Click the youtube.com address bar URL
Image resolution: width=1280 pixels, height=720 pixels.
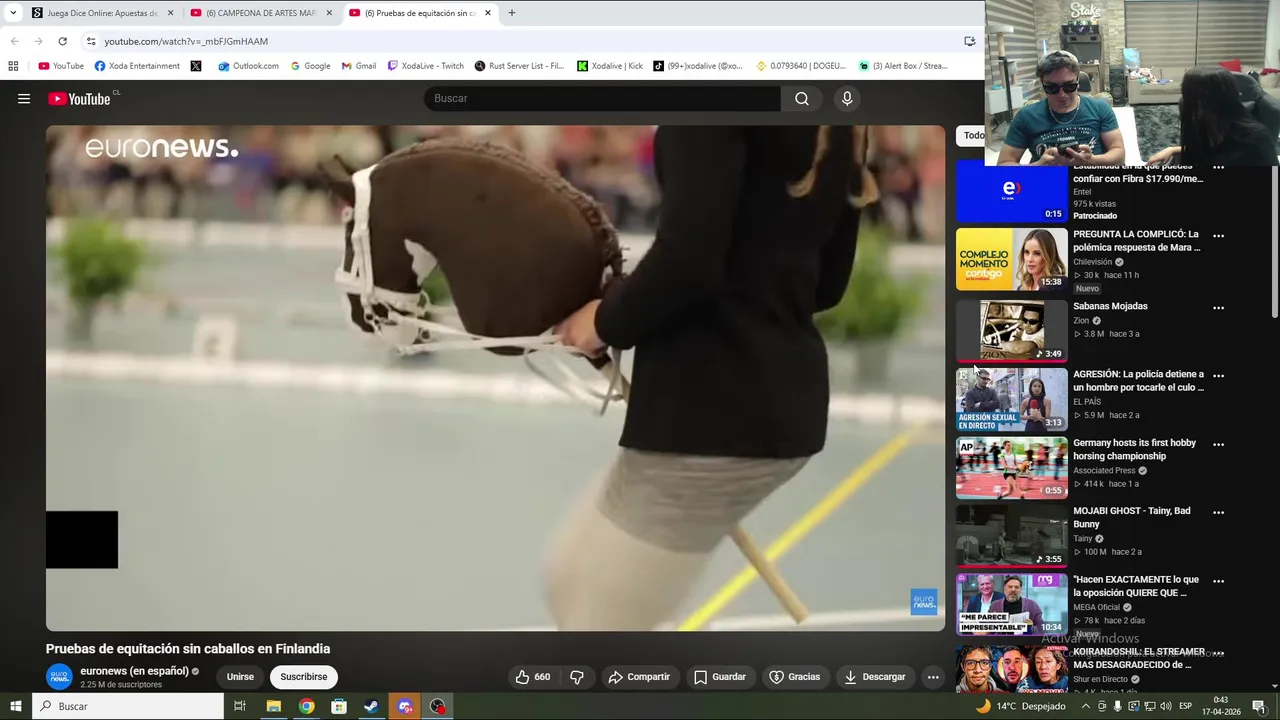(x=186, y=41)
